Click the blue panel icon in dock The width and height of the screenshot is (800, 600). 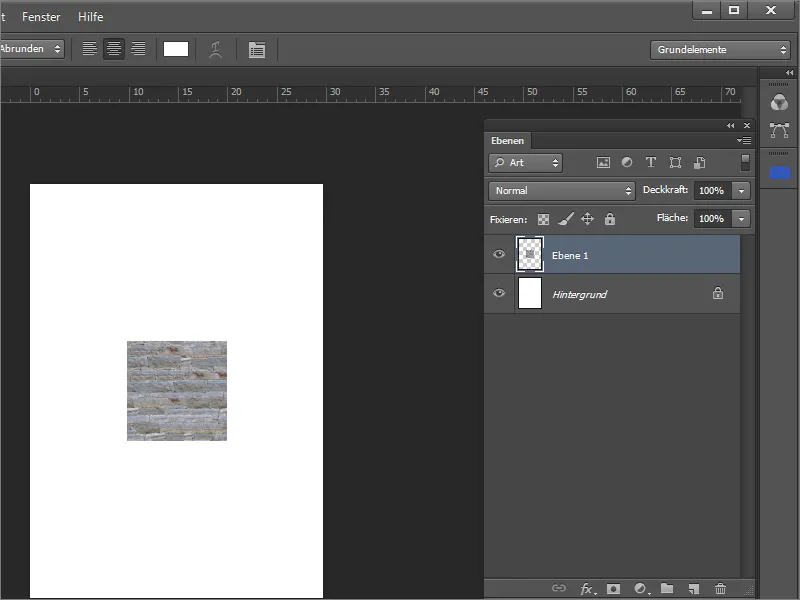tap(780, 172)
